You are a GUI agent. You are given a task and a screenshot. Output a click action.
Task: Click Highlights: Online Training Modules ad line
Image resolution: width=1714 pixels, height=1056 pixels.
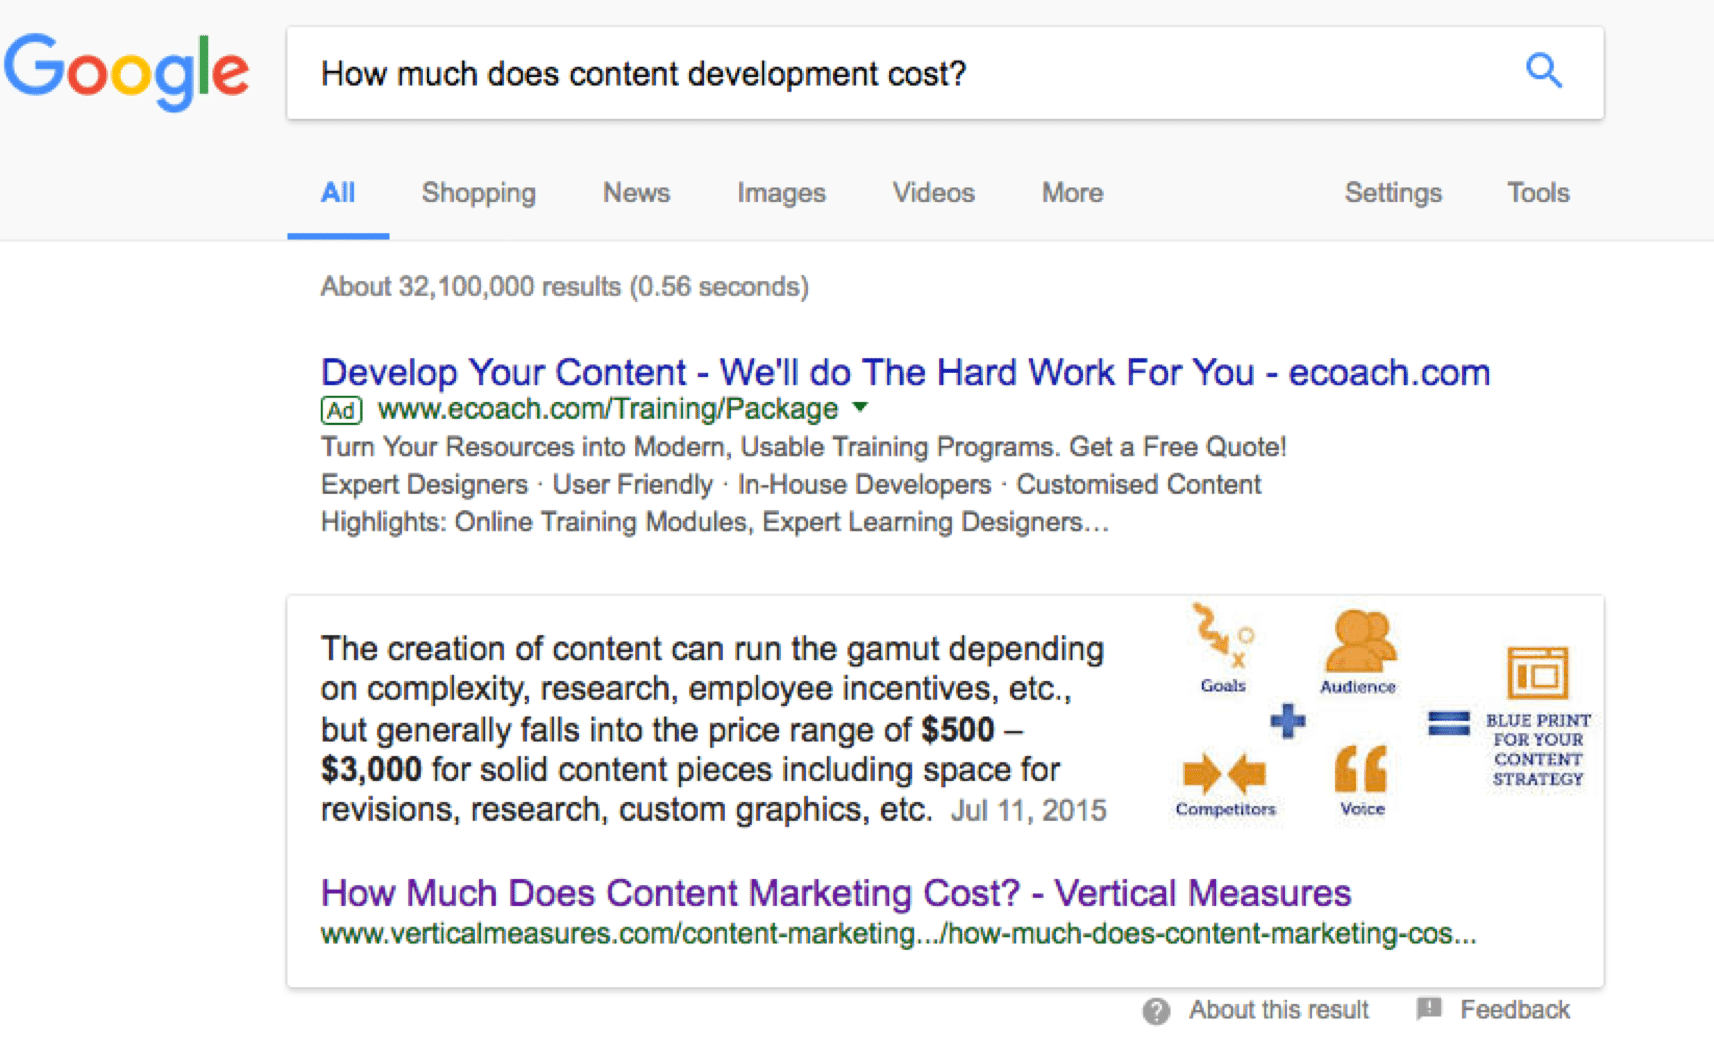[715, 522]
